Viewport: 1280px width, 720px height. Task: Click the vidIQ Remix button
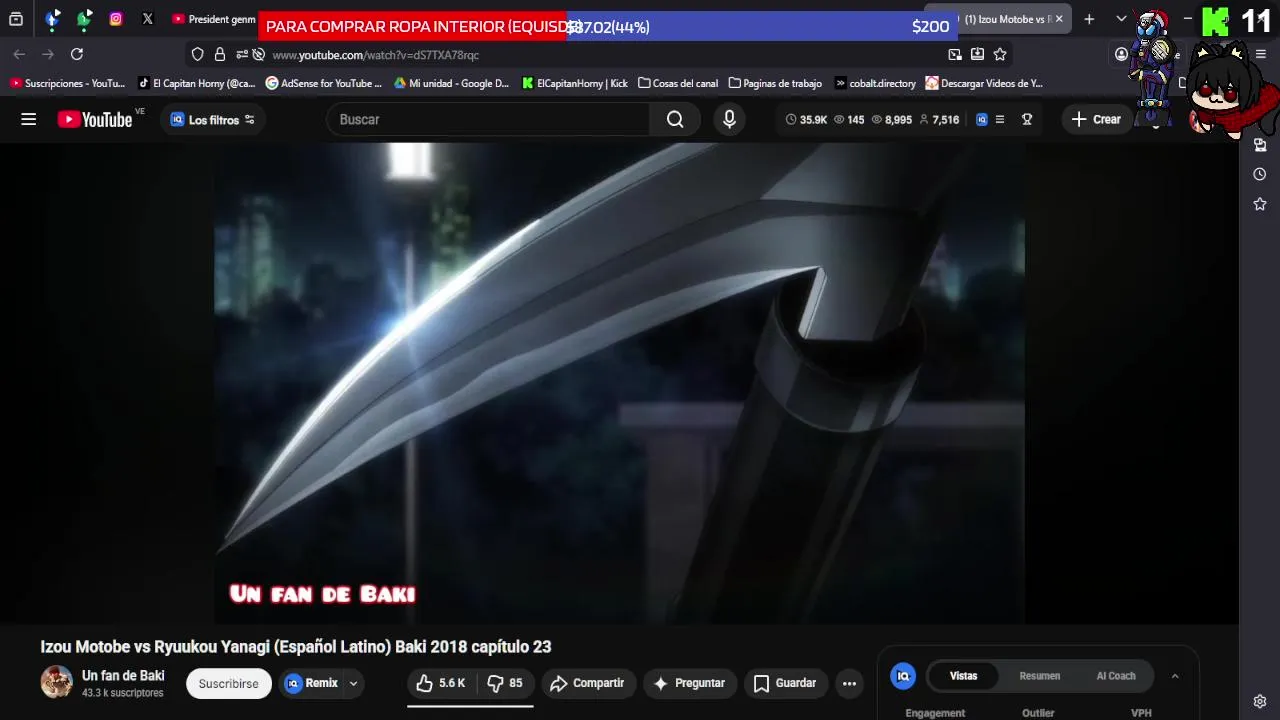point(311,683)
